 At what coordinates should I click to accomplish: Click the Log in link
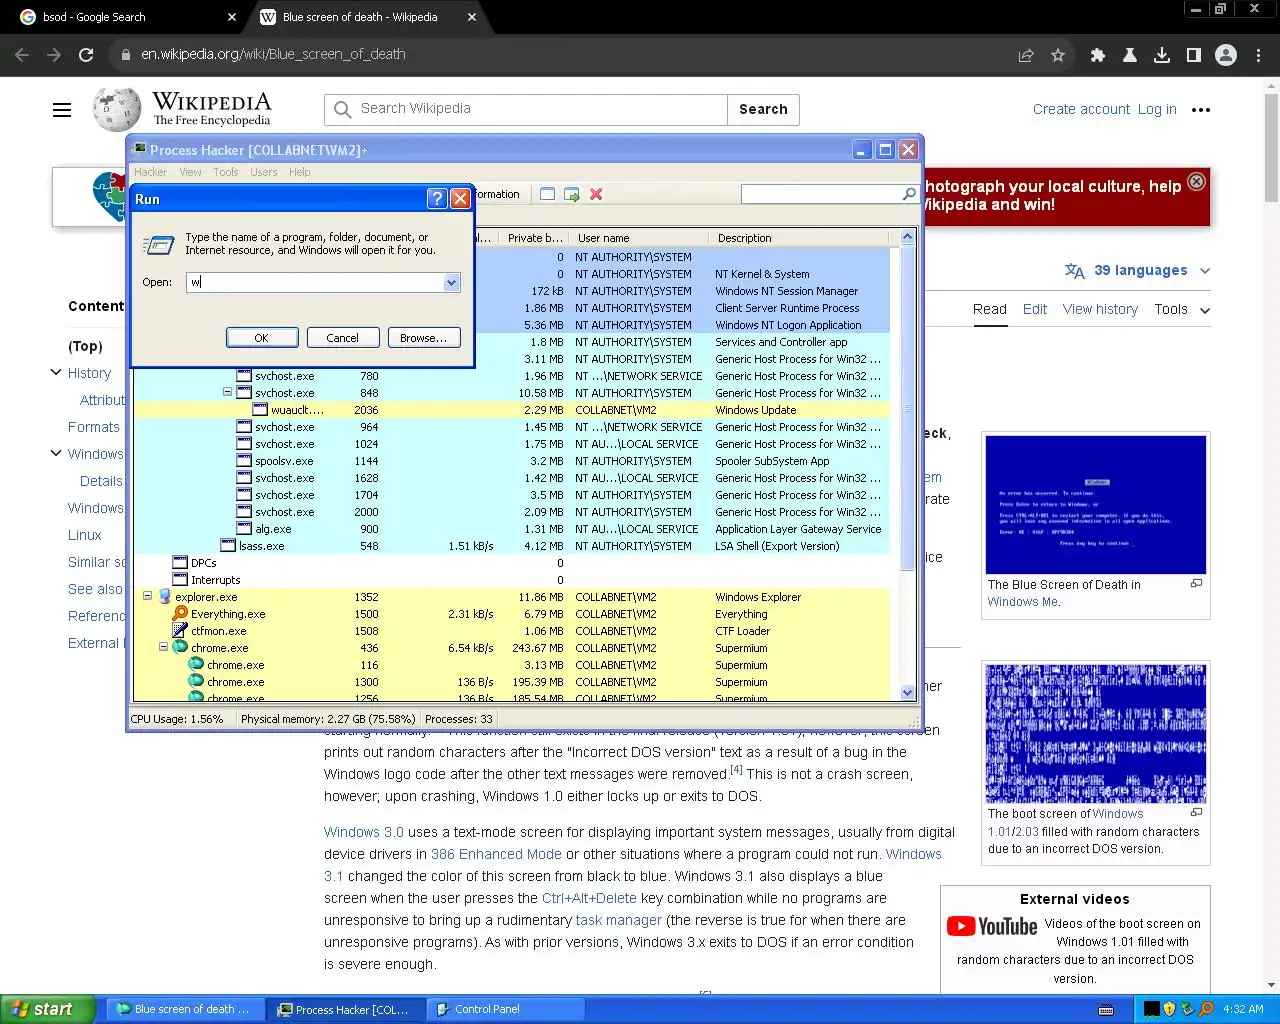pyautogui.click(x=1157, y=109)
